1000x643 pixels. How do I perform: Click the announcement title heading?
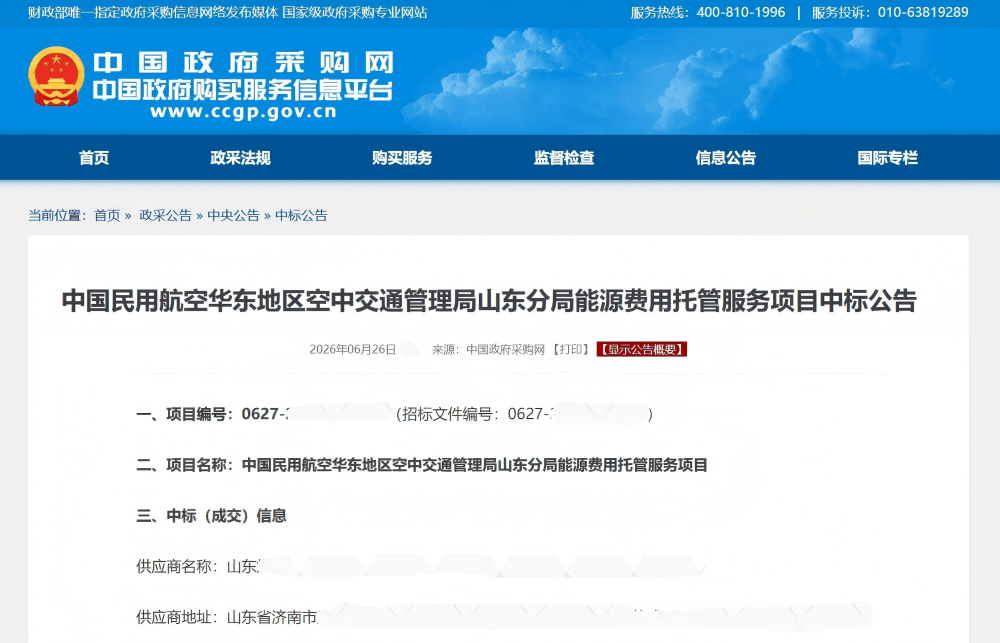[x=489, y=300]
